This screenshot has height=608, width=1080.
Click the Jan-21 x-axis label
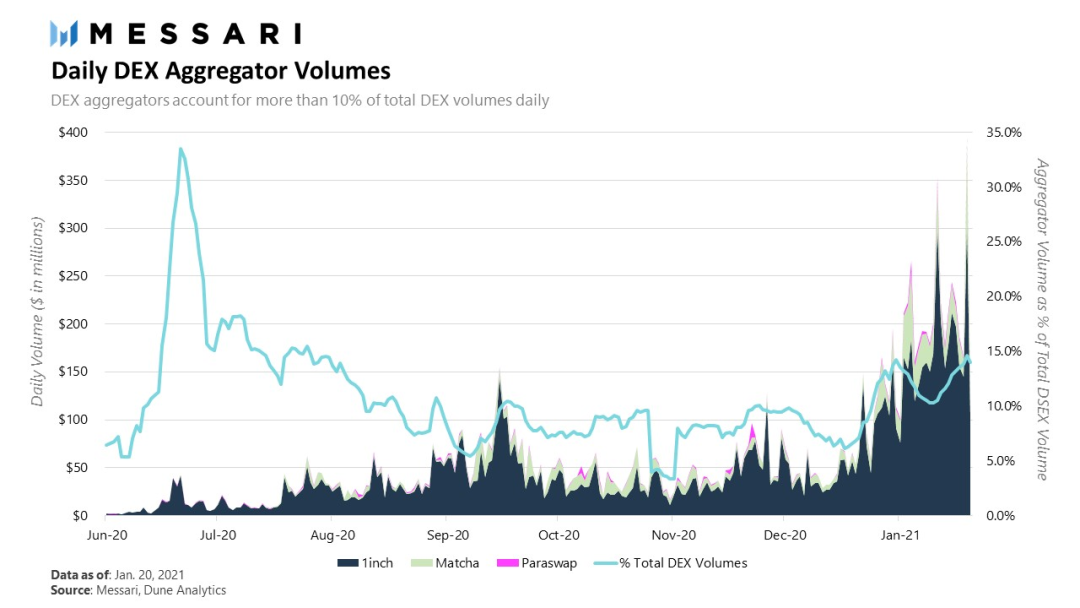click(900, 535)
